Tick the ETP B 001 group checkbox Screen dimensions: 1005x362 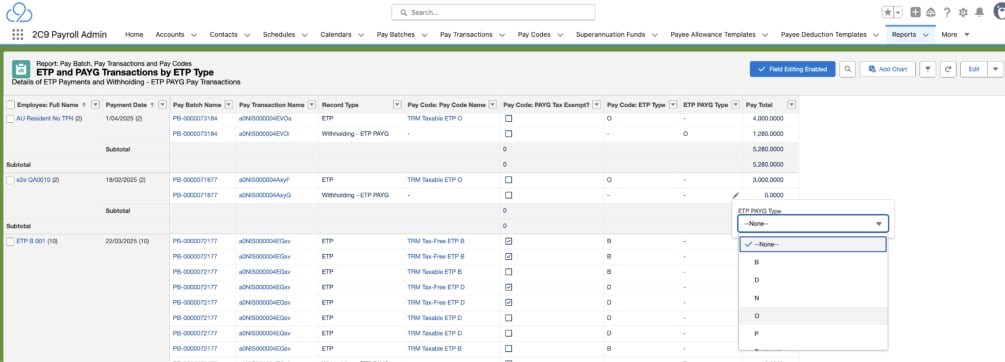pyautogui.click(x=10, y=242)
